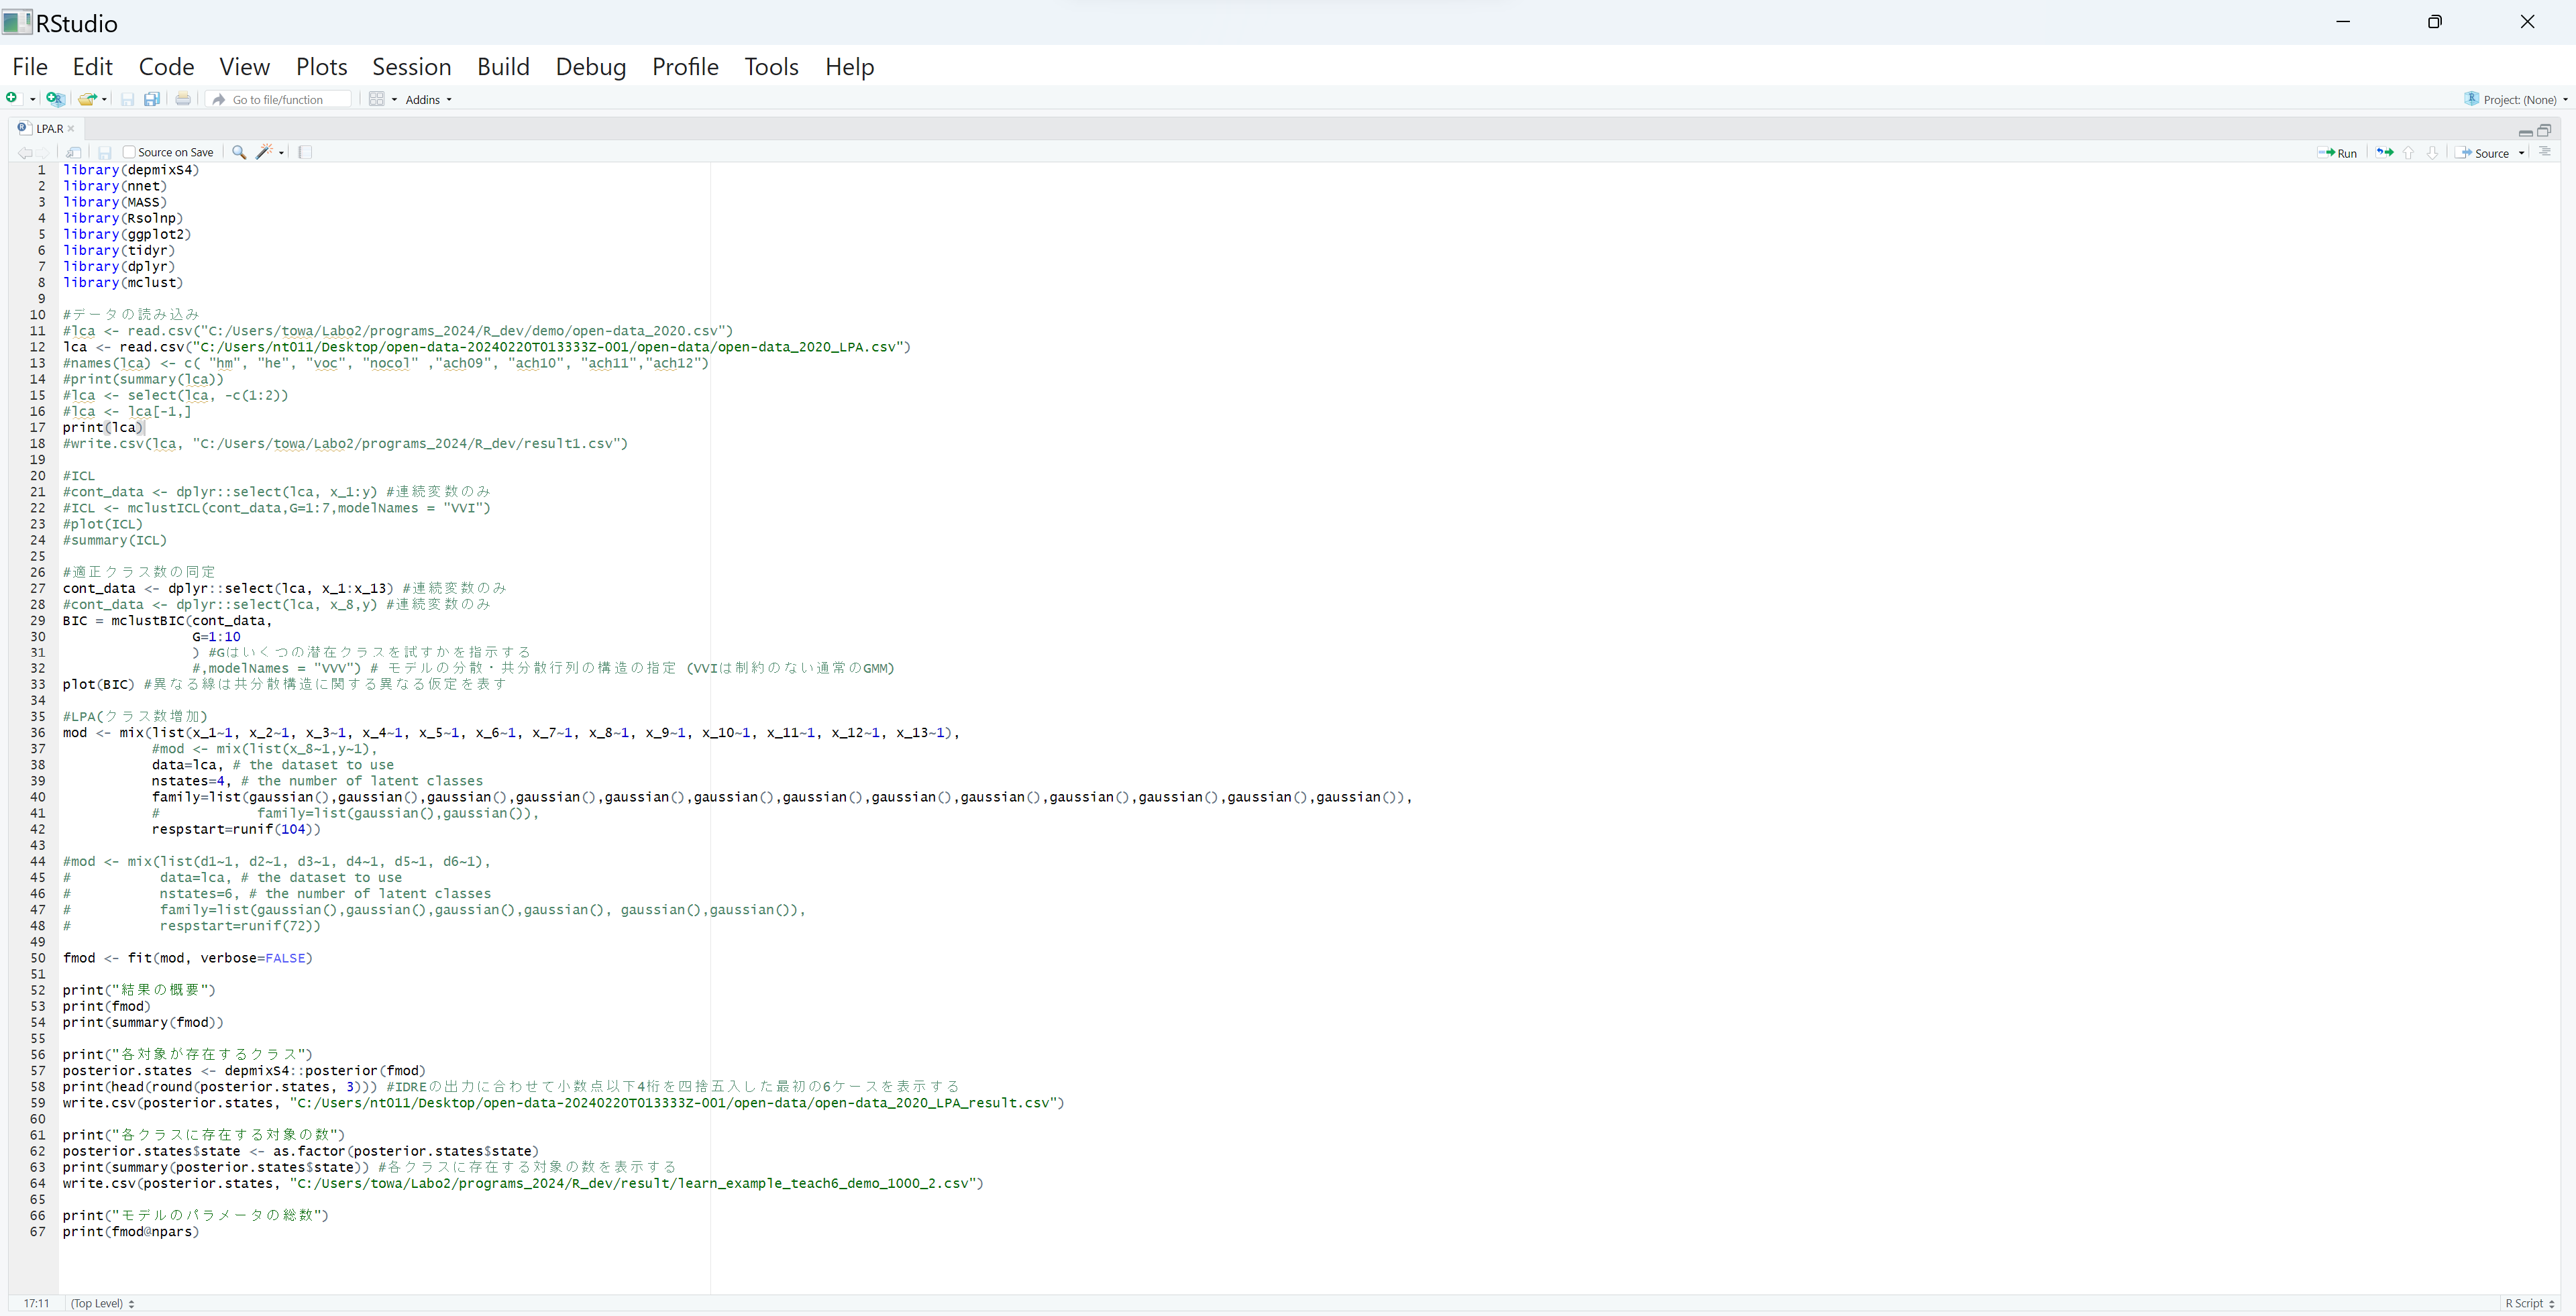This screenshot has width=2576, height=1316.
Task: Show document outline icon
Action: click(x=2545, y=152)
